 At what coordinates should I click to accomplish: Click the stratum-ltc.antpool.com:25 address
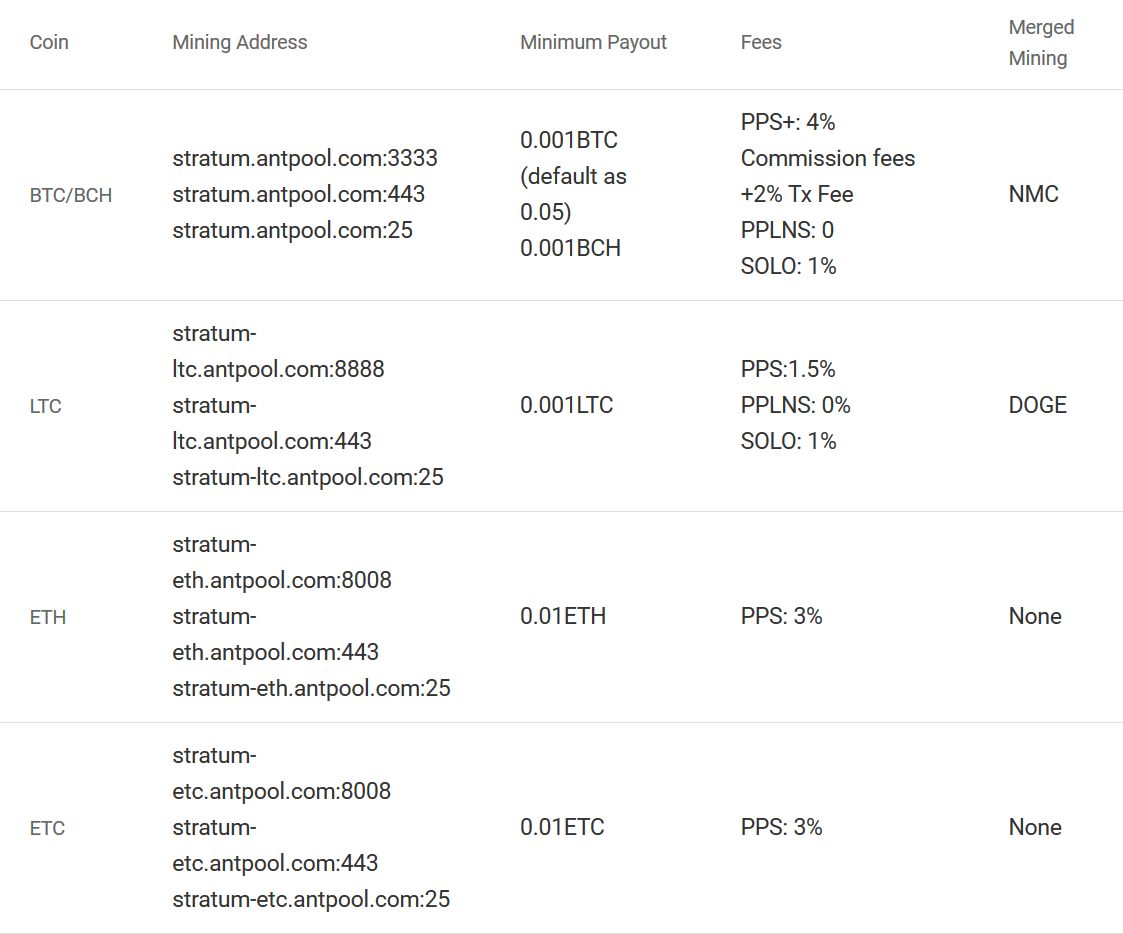pyautogui.click(x=308, y=477)
